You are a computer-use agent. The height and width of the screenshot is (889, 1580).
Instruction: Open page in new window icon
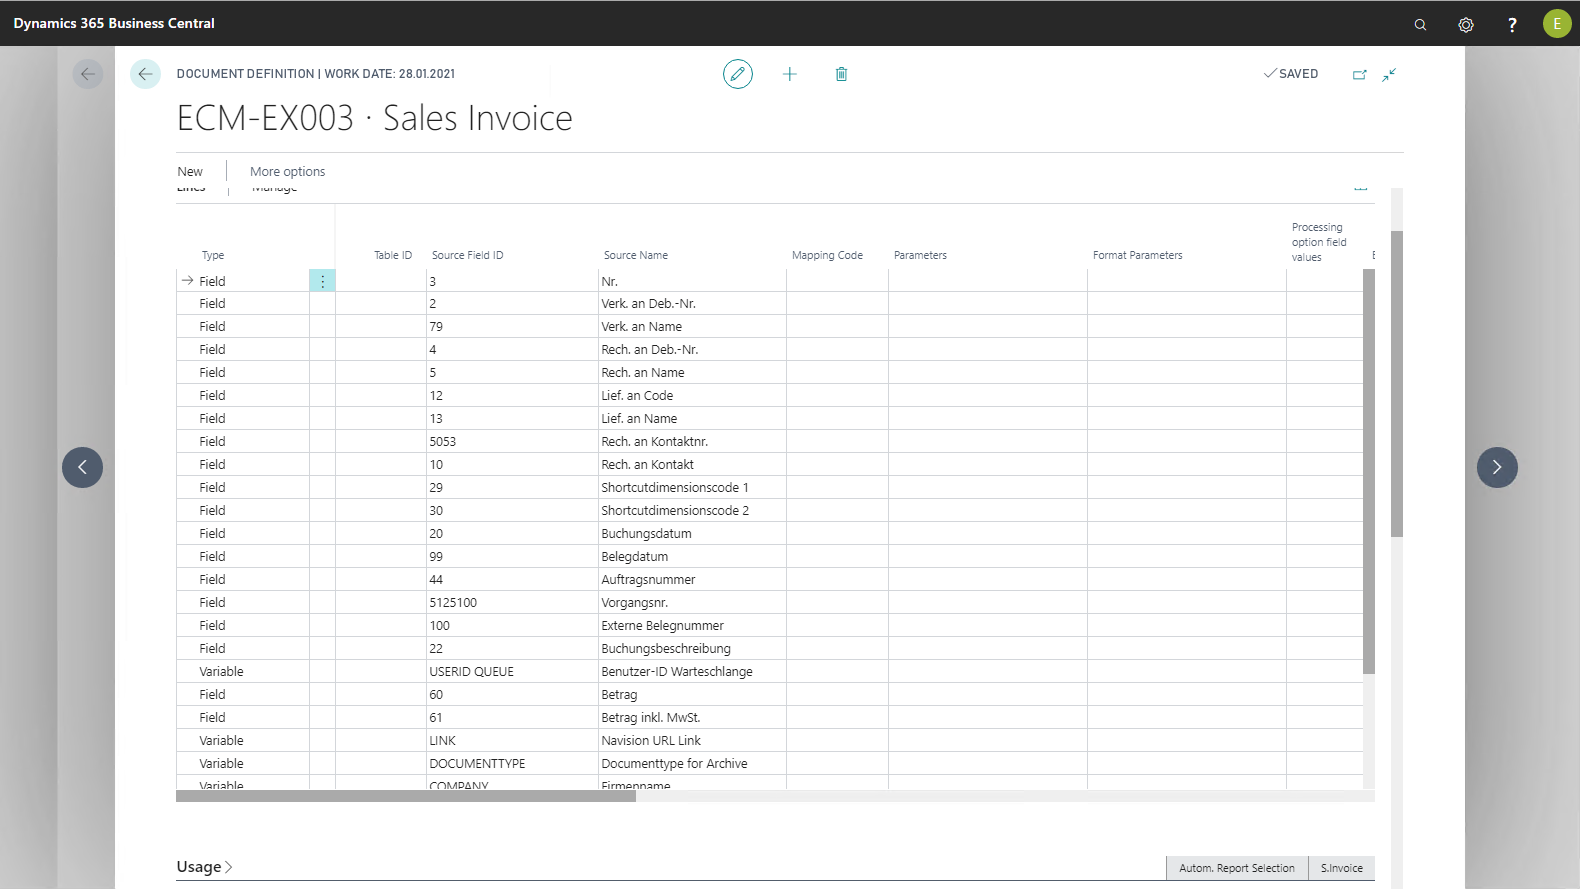coord(1359,74)
